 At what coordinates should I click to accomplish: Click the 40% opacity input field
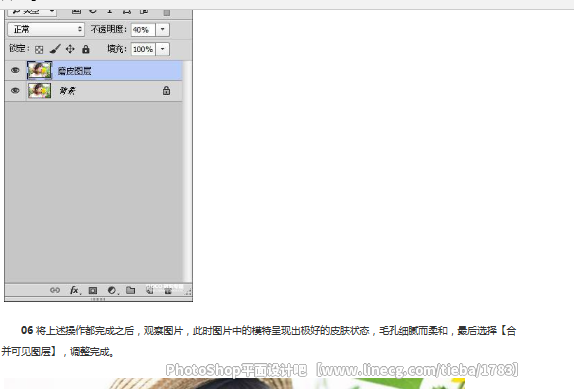[143, 30]
